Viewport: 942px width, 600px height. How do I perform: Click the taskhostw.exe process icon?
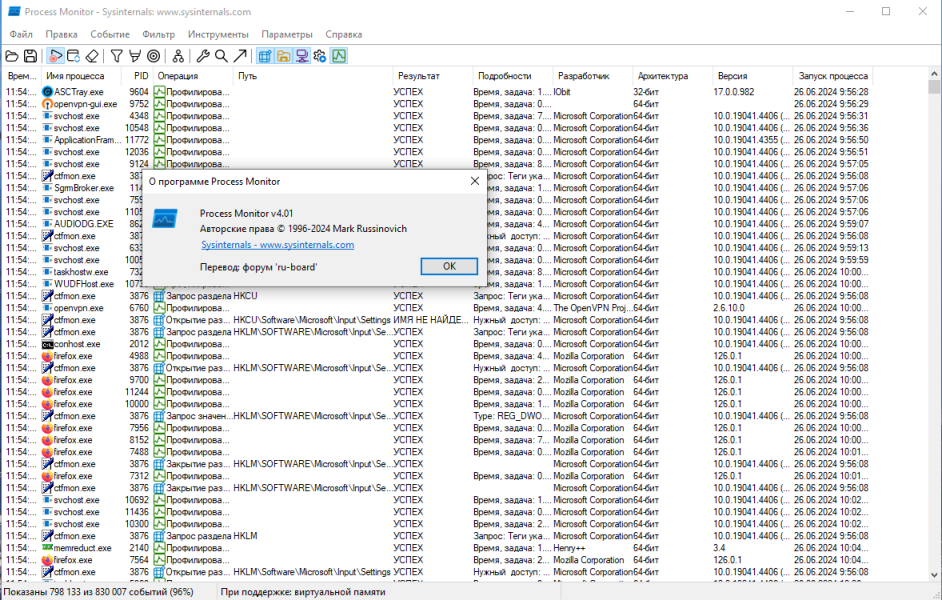pos(47,272)
